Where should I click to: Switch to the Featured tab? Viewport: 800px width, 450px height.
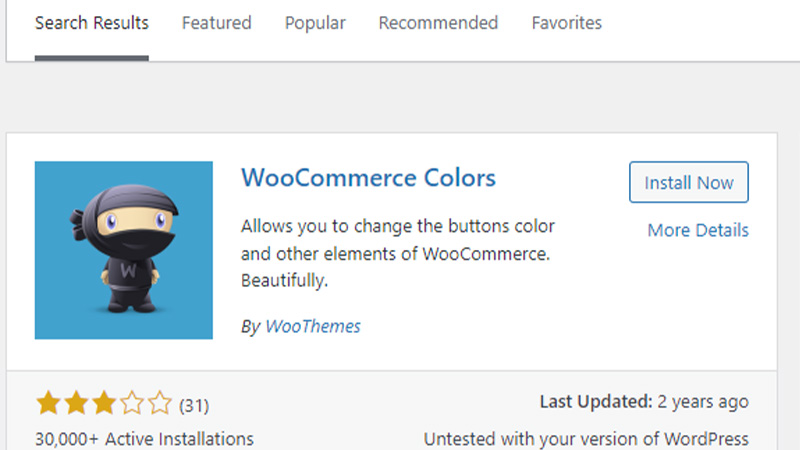click(x=217, y=23)
